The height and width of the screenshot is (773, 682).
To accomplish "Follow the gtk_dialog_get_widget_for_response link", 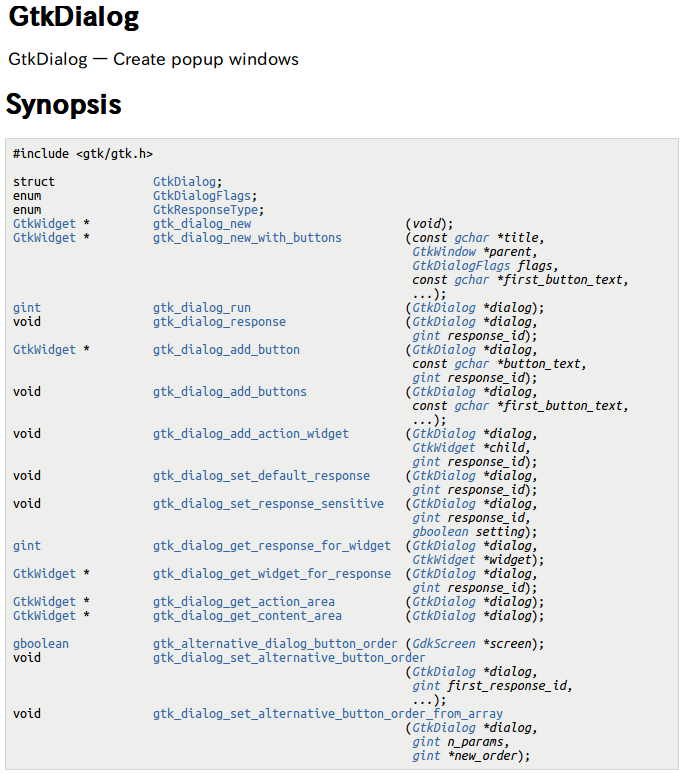I will (272, 574).
